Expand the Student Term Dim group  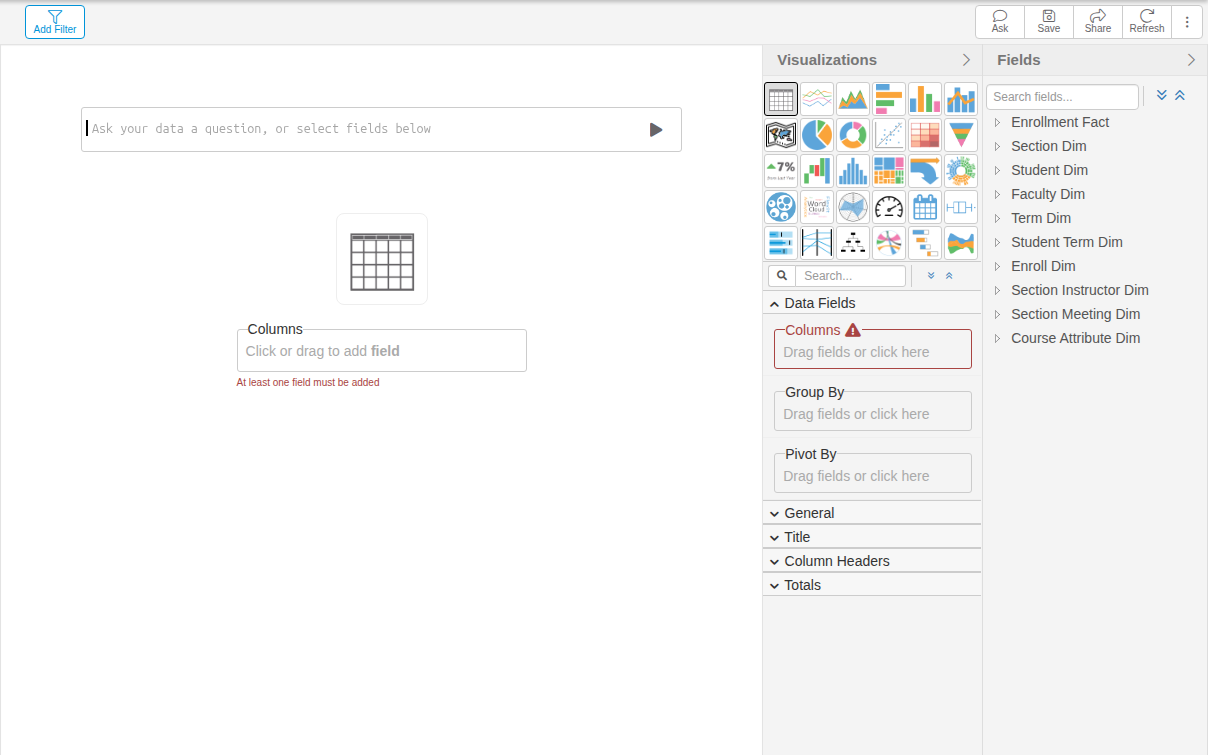click(x=997, y=242)
